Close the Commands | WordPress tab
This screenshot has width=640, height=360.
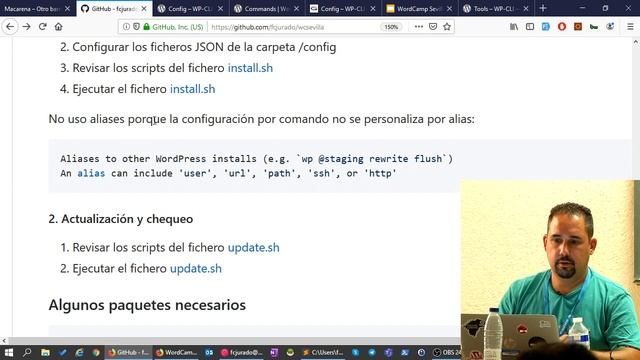[296, 9]
